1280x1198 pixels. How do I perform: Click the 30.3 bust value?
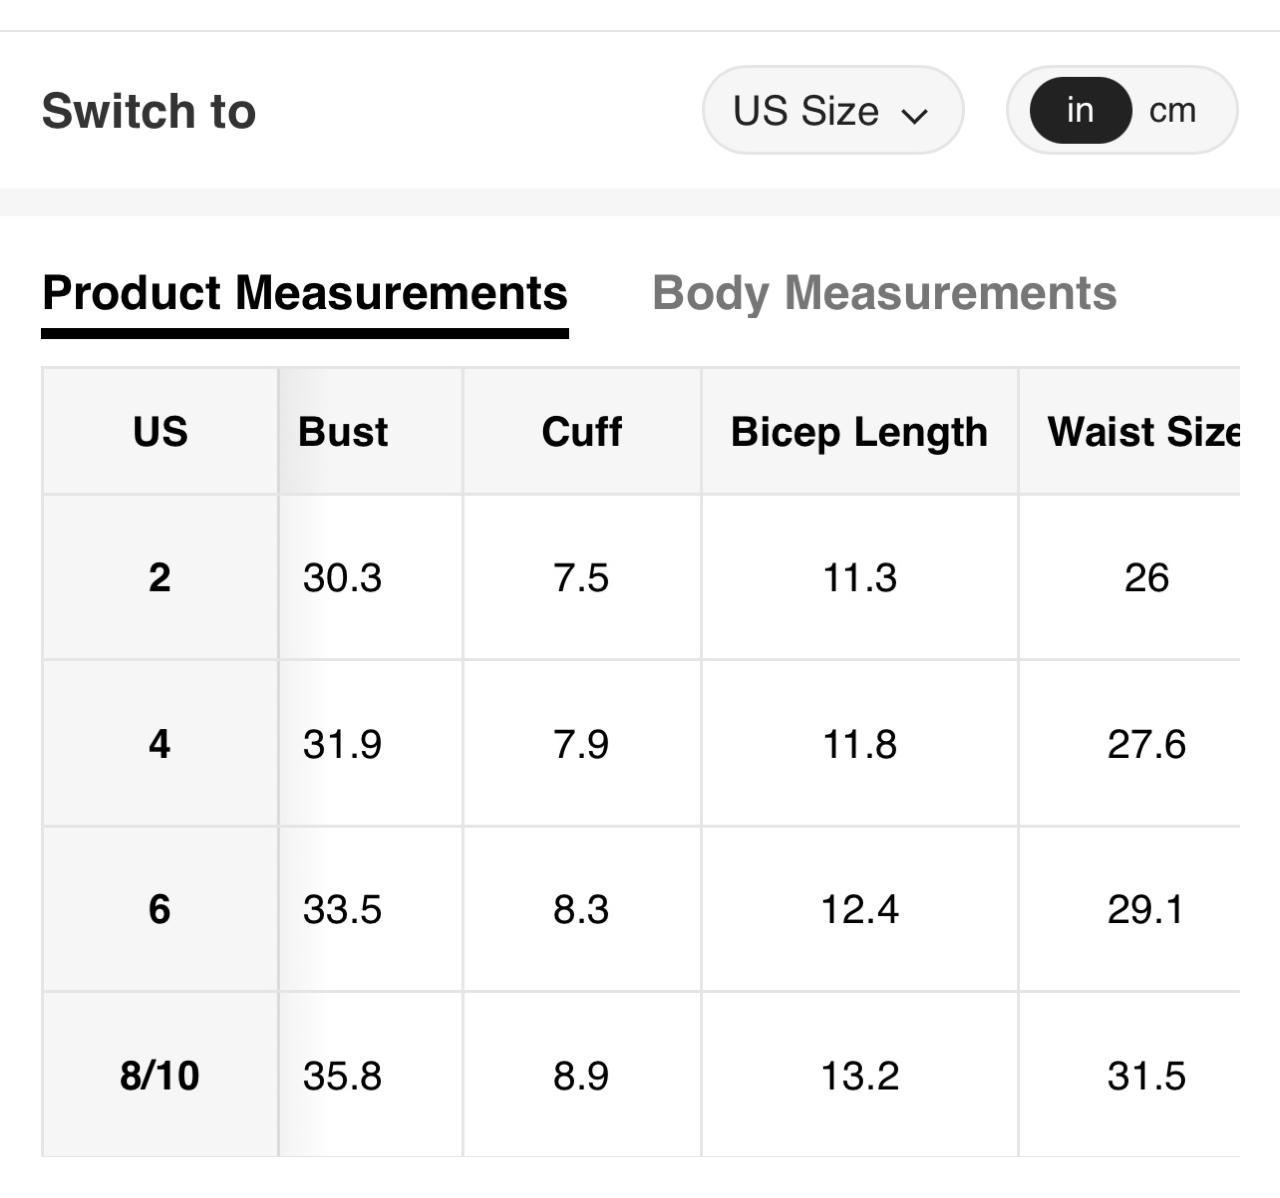click(342, 578)
